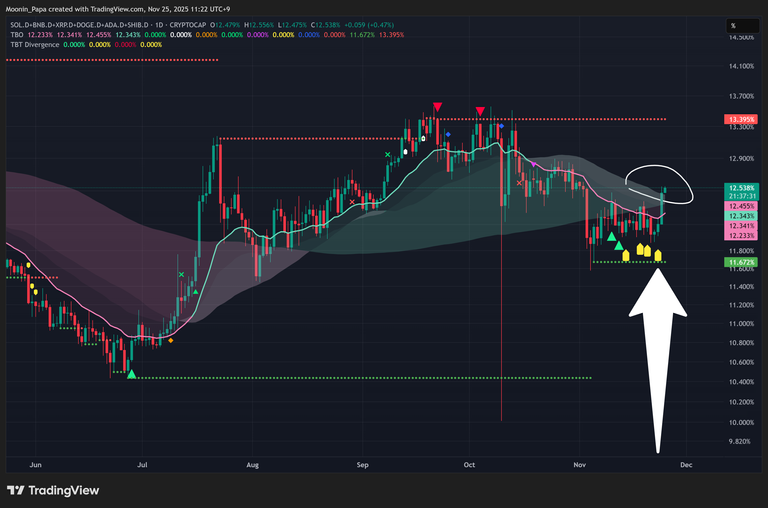Viewport: 768px width, 508px height.
Task: Click the green triangle at June low
Action: [x=131, y=374]
